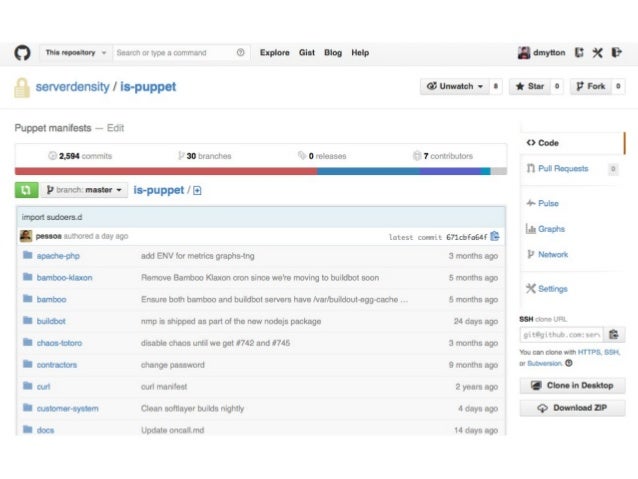The image size is (638, 479).
Task: Click the is-puppet repository title link
Action: pyautogui.click(x=148, y=87)
